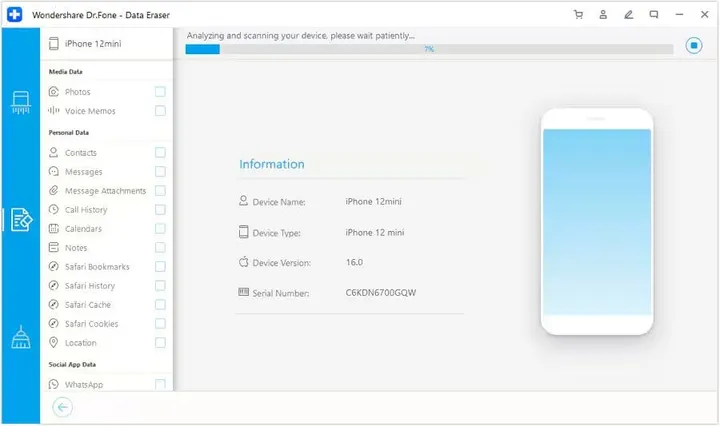Click the Safari Cookies compass icon
This screenshot has height=426, width=720.
tap(54, 324)
